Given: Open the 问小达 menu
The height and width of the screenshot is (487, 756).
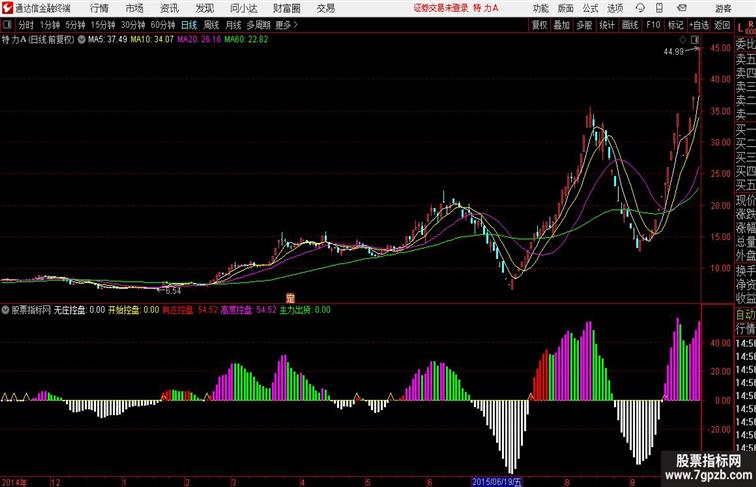Looking at the screenshot, I should (x=243, y=8).
